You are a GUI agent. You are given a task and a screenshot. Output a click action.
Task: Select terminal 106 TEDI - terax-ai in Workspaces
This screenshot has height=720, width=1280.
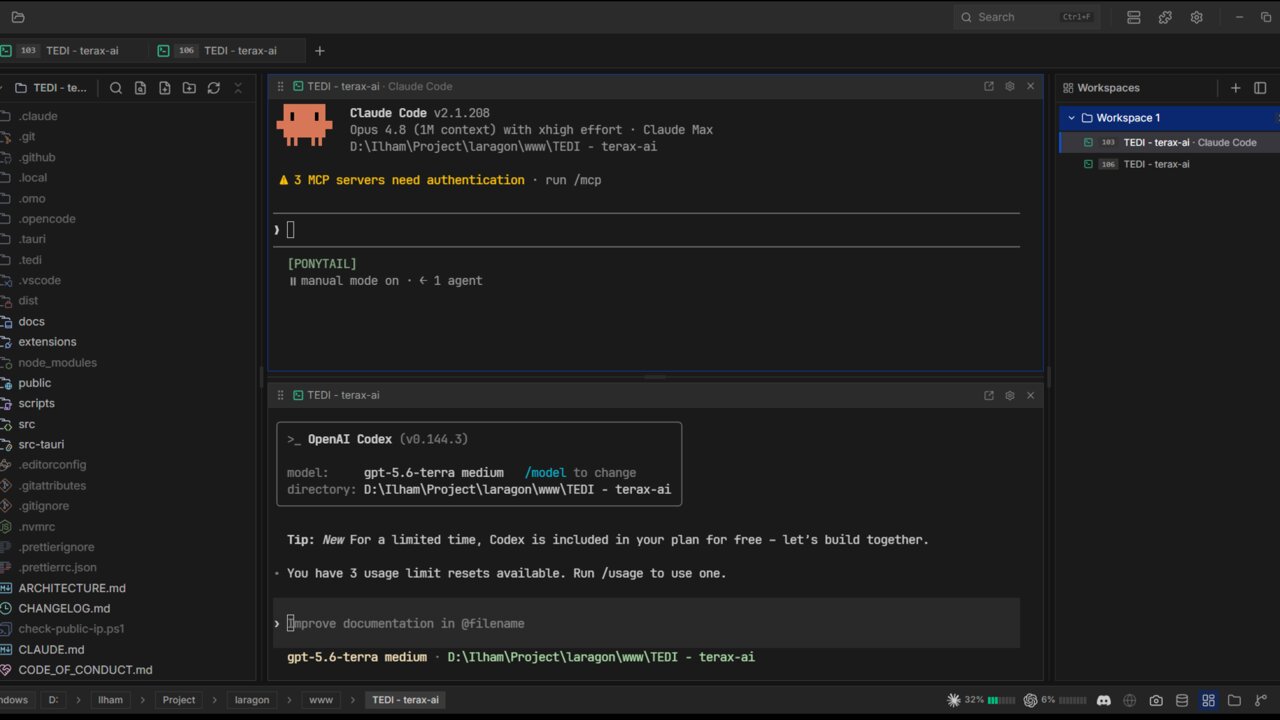click(1169, 164)
